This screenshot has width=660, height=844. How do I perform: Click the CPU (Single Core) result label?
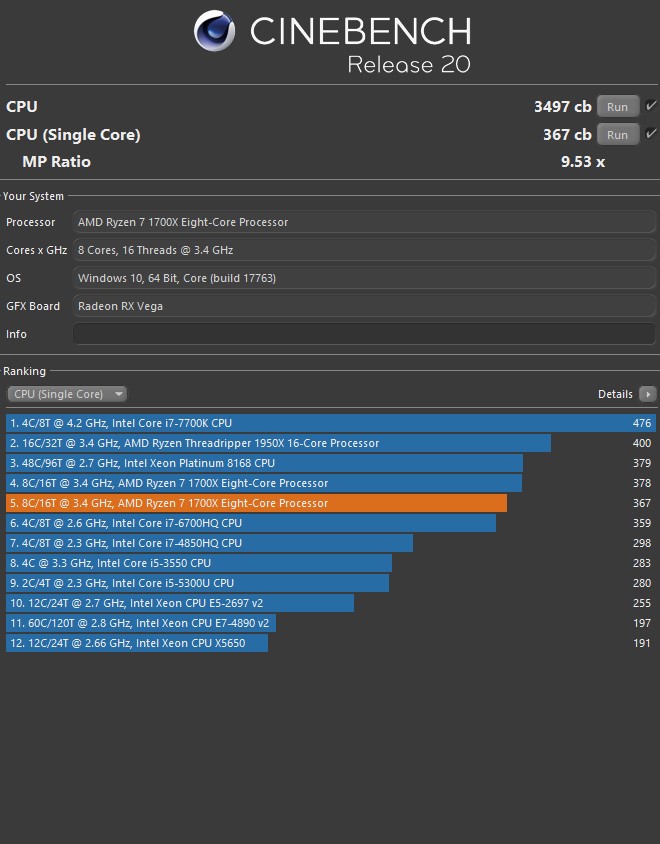pos(73,135)
